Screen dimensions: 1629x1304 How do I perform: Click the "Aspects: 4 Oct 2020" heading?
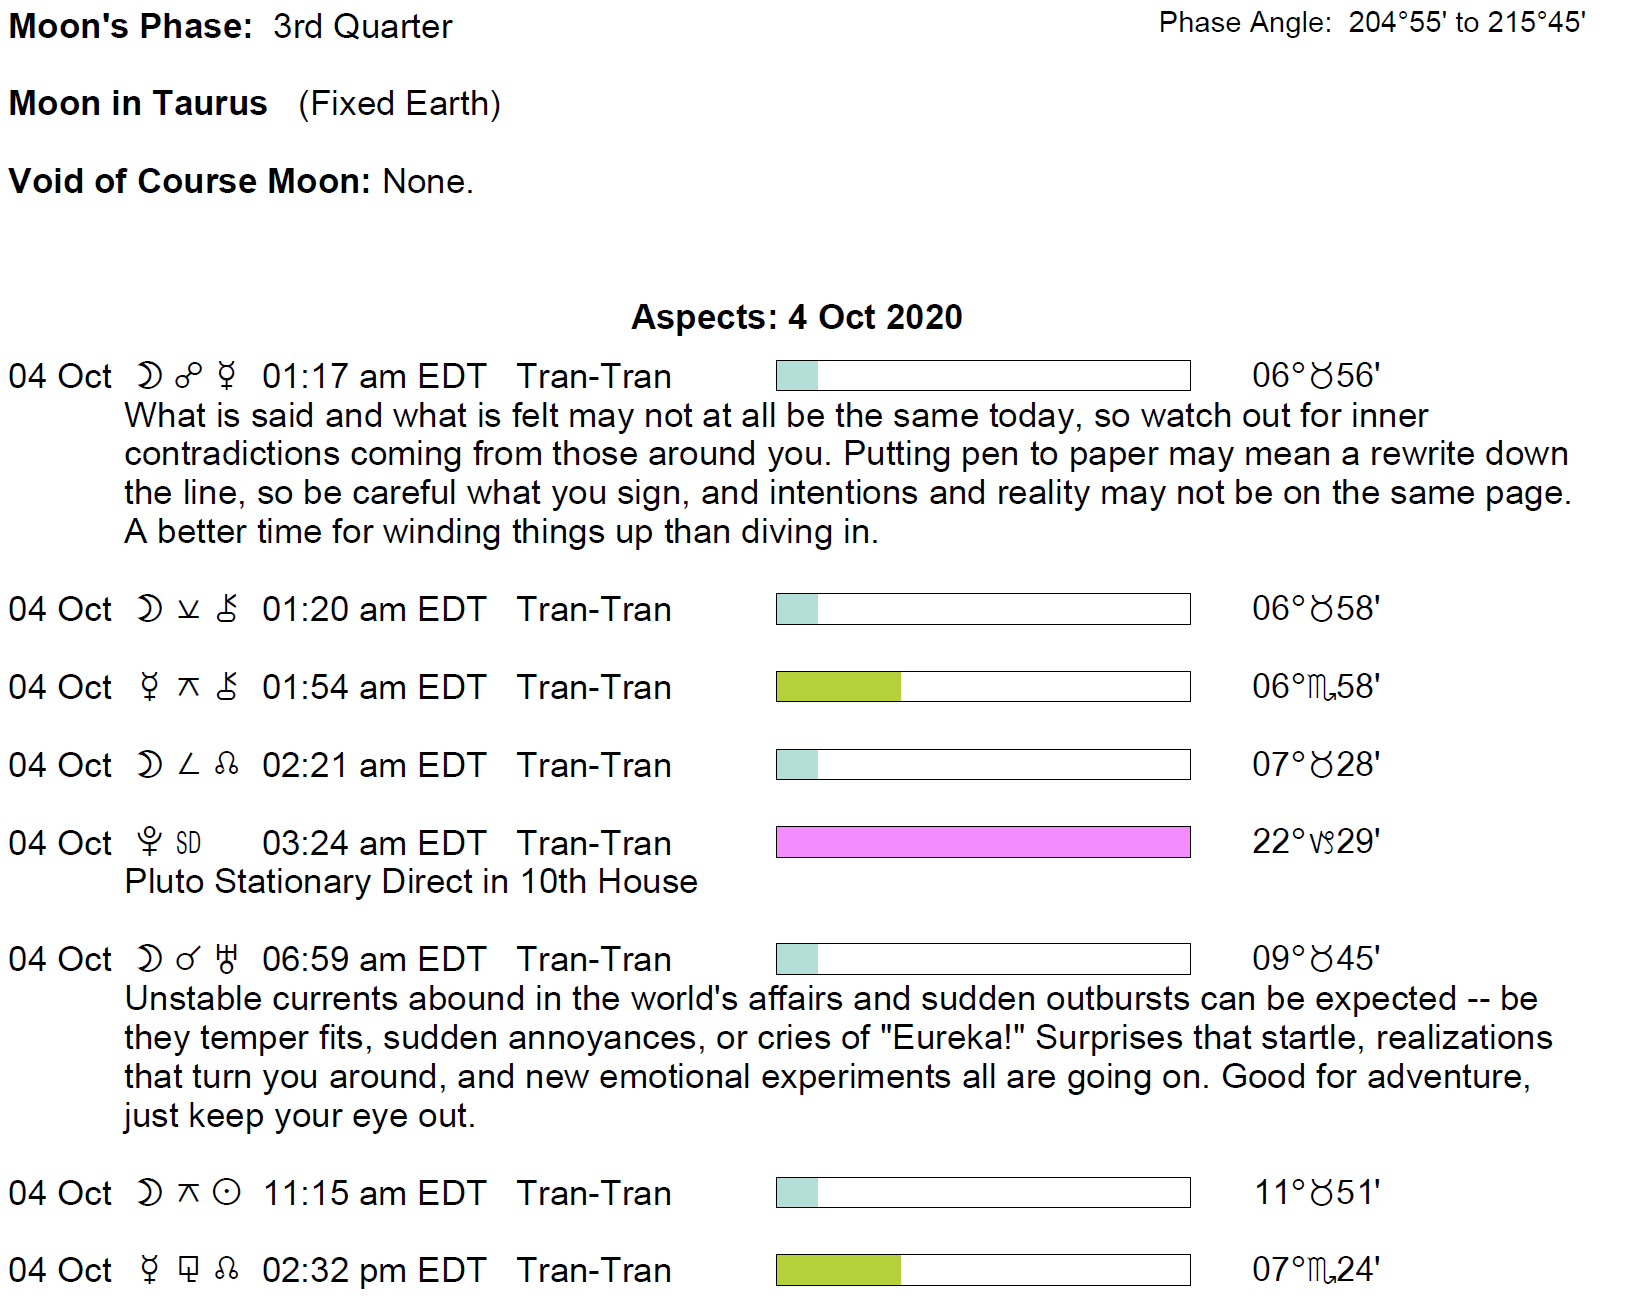coord(796,317)
